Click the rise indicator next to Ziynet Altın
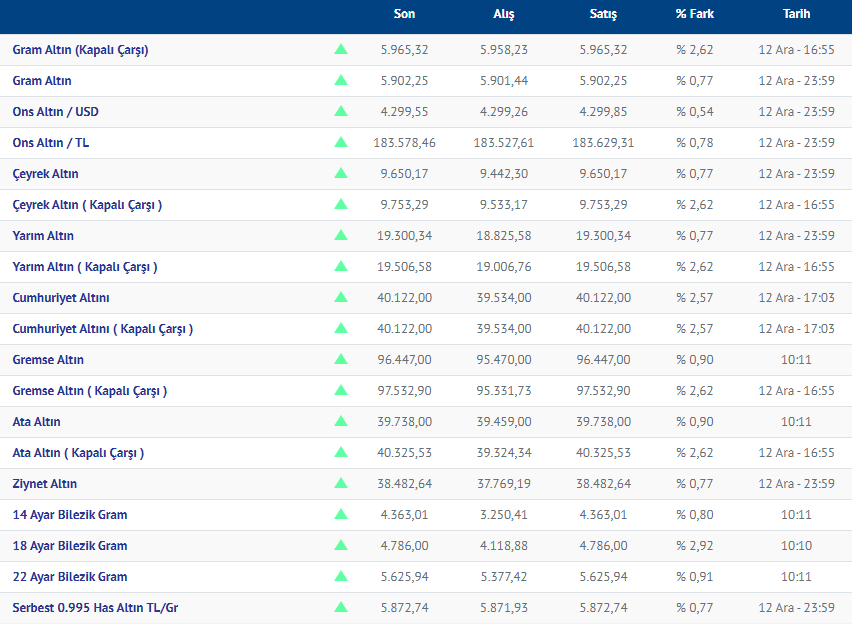 coord(341,484)
